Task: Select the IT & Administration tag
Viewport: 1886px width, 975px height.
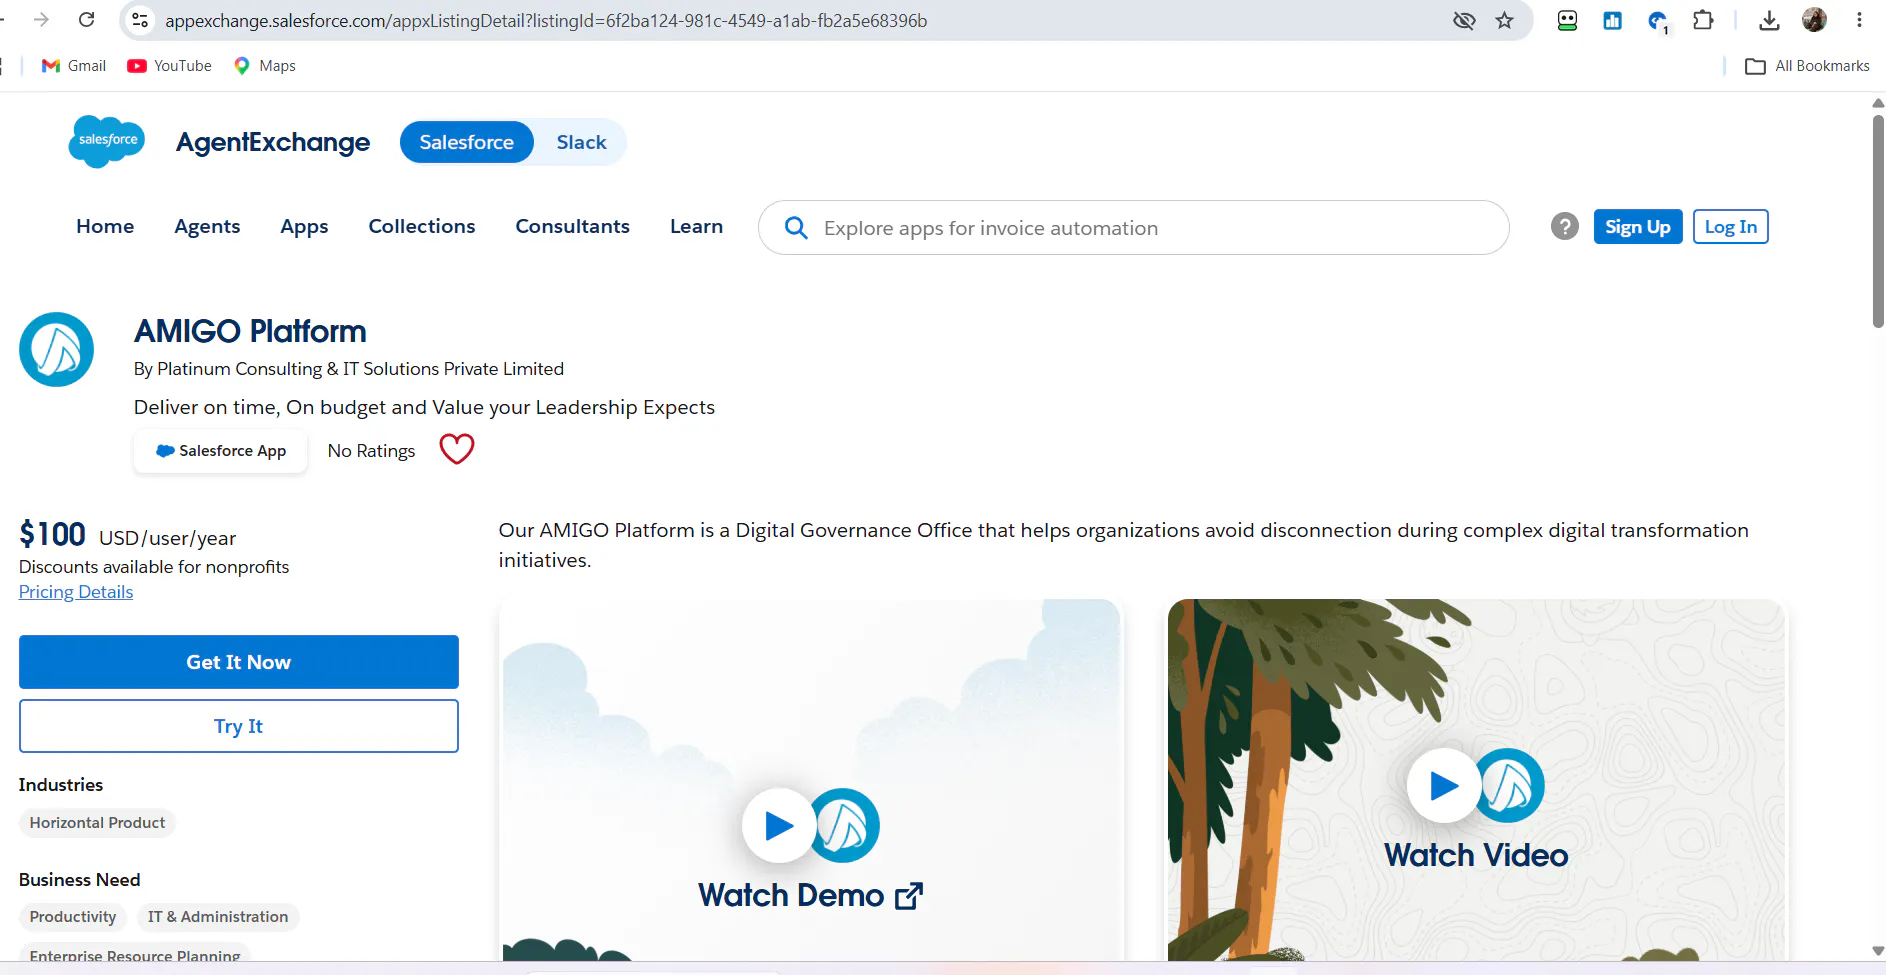Action: click(218, 917)
